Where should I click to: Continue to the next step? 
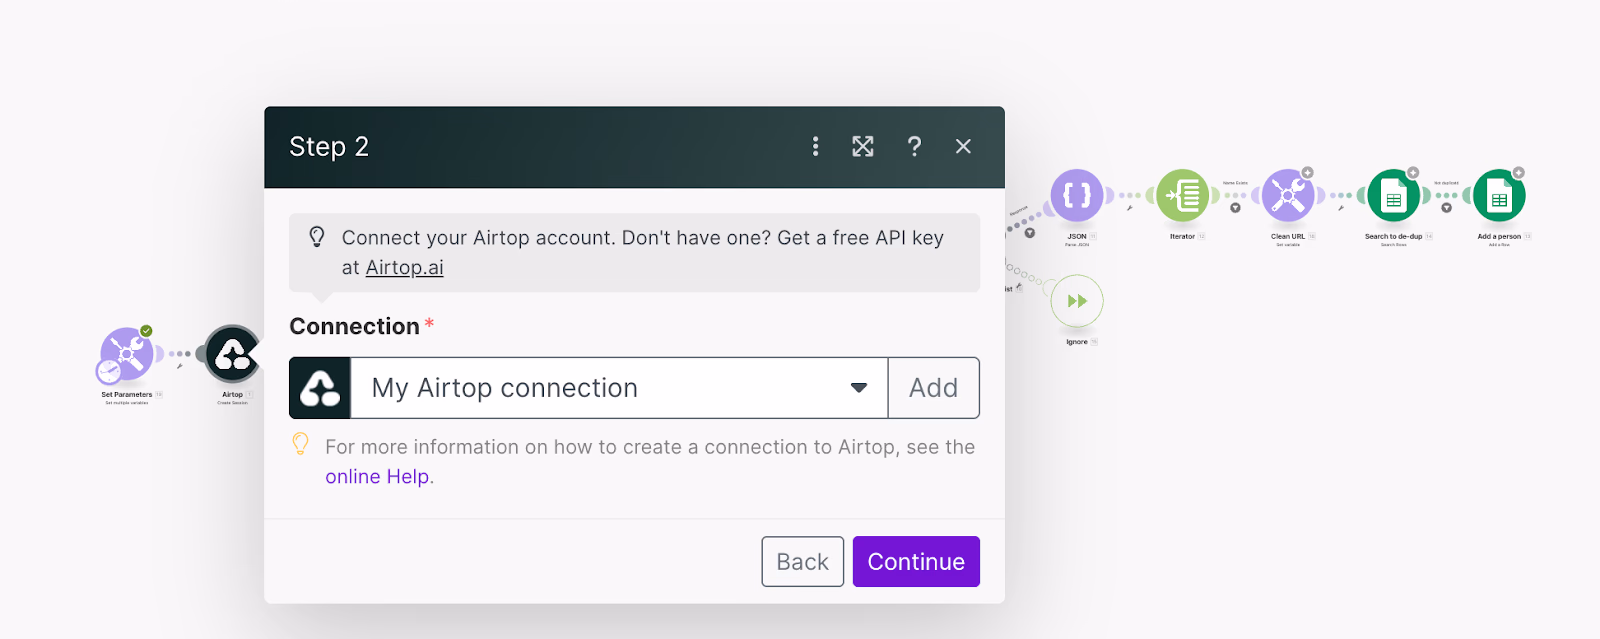tap(916, 562)
